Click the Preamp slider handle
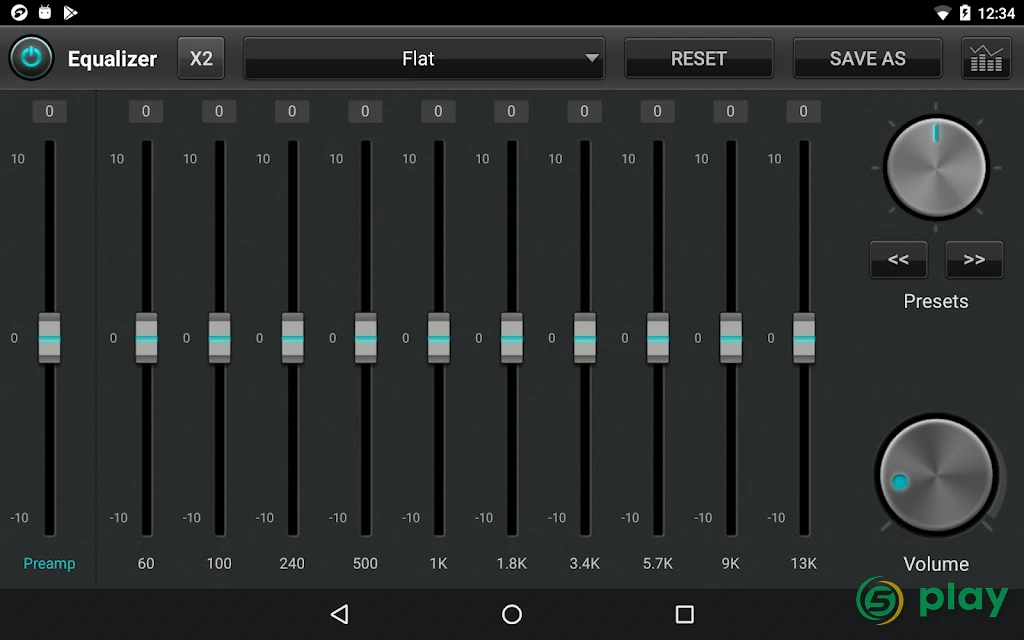The image size is (1024, 640). (x=50, y=338)
